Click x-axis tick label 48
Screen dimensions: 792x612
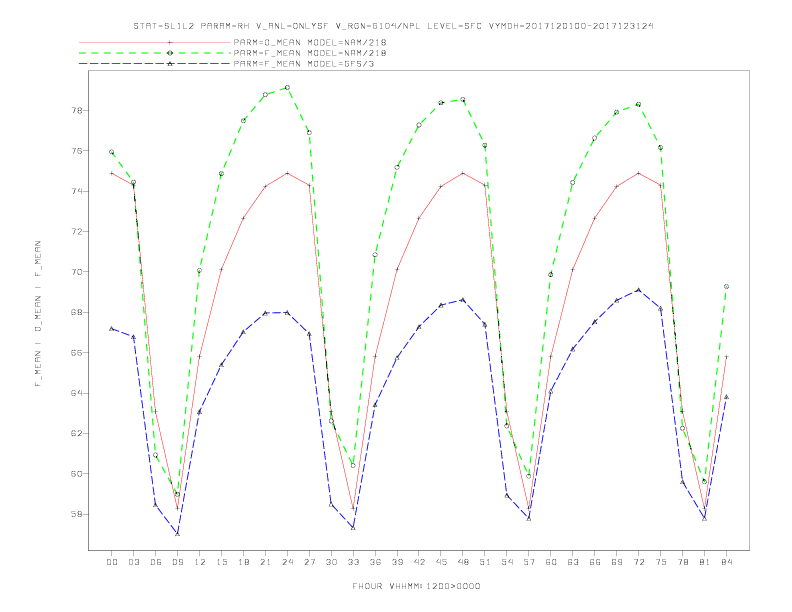click(x=463, y=562)
